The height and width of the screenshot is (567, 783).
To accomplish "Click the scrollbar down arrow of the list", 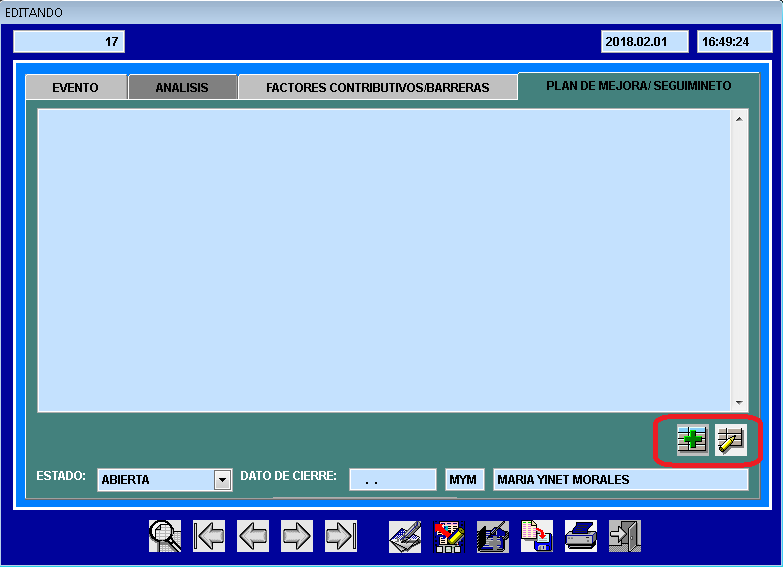I will click(739, 403).
